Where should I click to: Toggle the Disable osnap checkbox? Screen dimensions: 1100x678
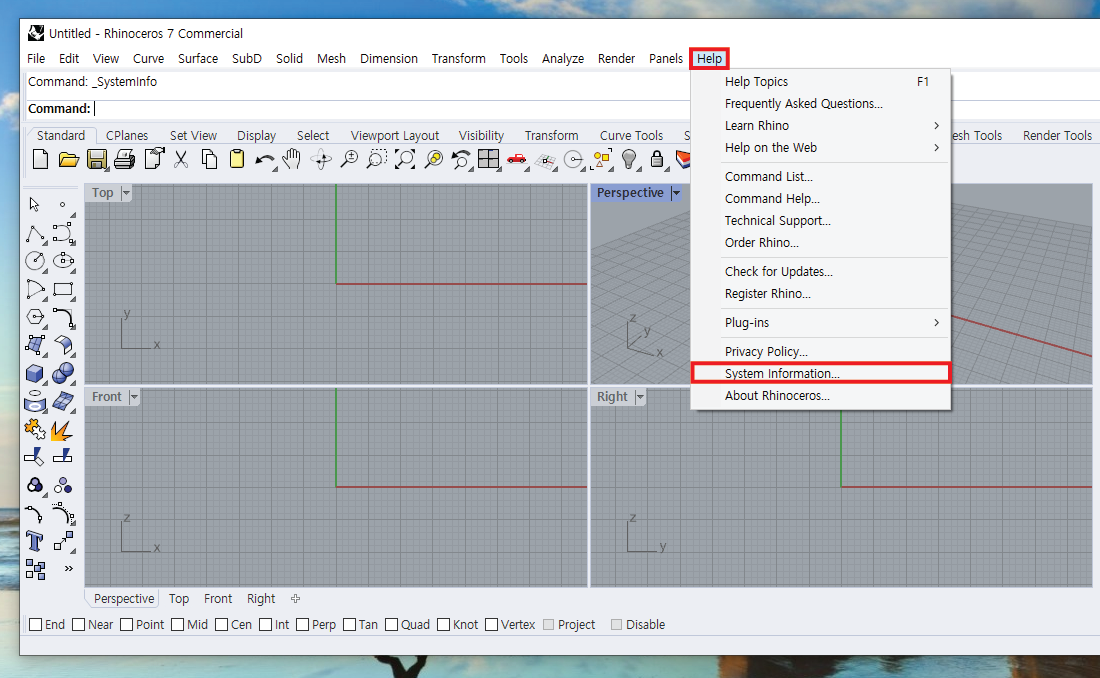(x=616, y=625)
